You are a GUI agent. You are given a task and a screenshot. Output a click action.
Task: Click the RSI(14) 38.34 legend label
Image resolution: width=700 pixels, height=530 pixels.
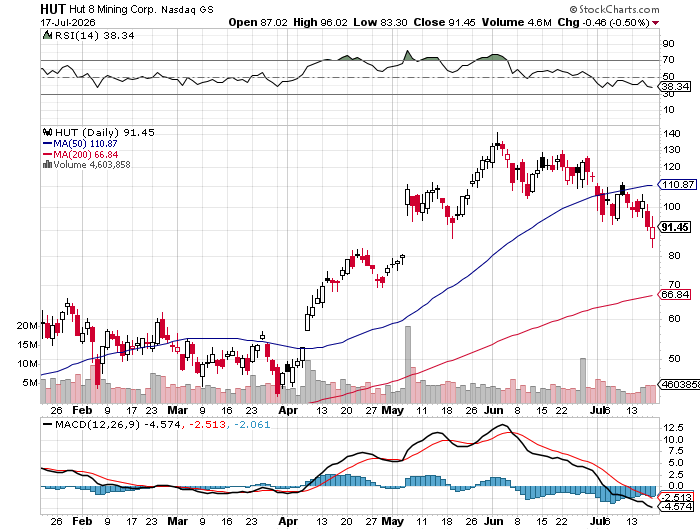point(94,36)
